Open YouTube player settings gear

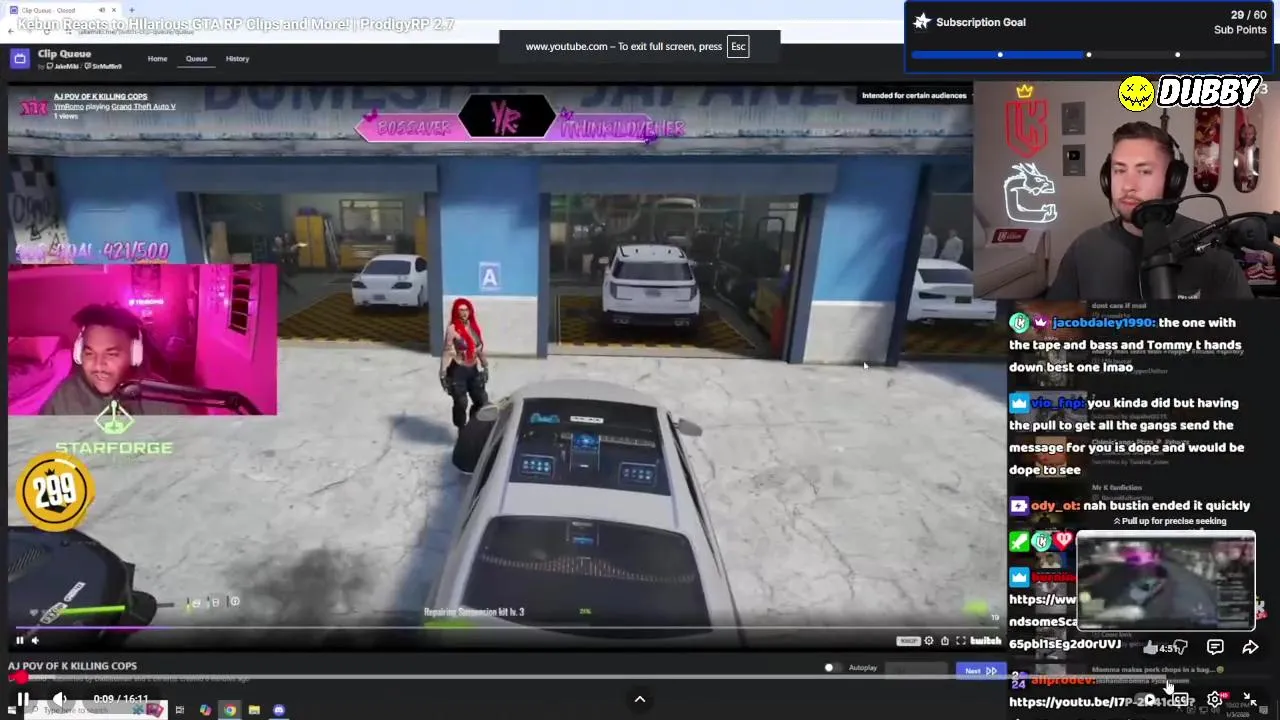tap(1214, 699)
